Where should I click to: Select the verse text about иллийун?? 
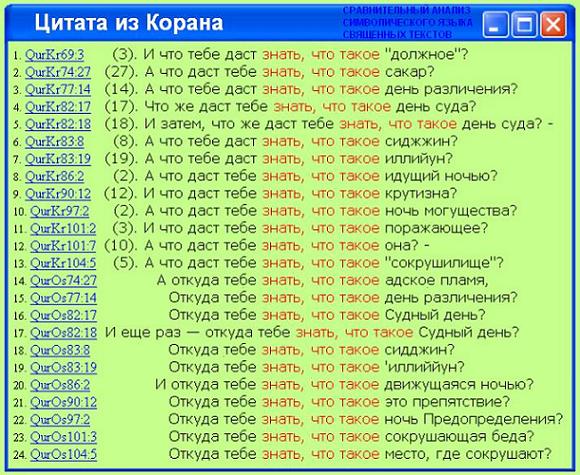[279, 159]
